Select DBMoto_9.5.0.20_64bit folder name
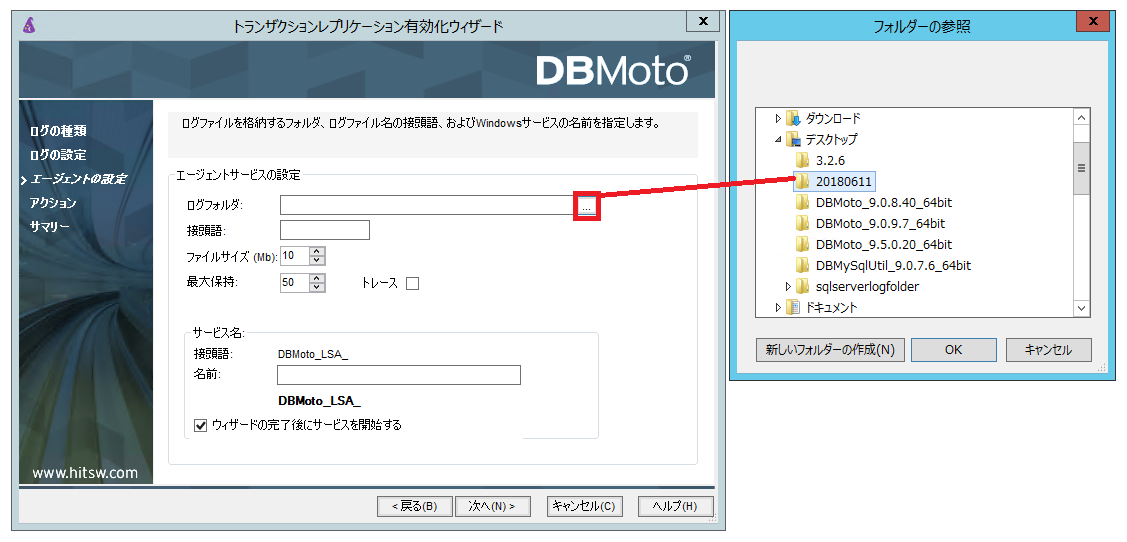The height and width of the screenshot is (542, 1127). pyautogui.click(x=884, y=244)
